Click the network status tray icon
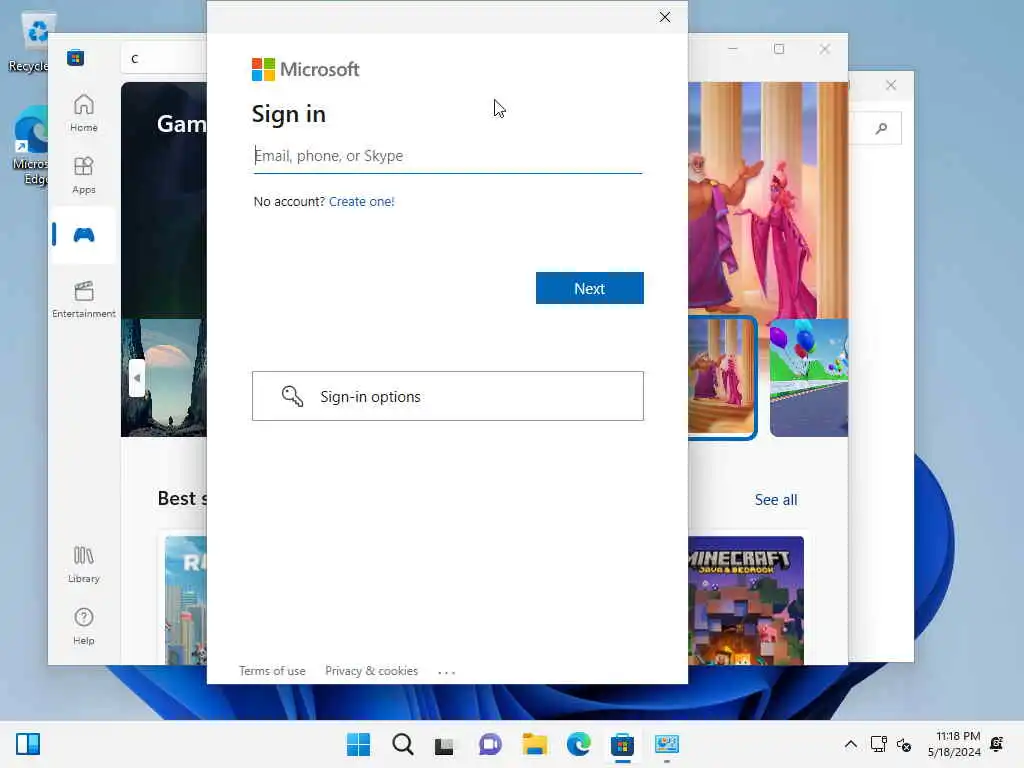The width and height of the screenshot is (1024, 768). pos(878,744)
